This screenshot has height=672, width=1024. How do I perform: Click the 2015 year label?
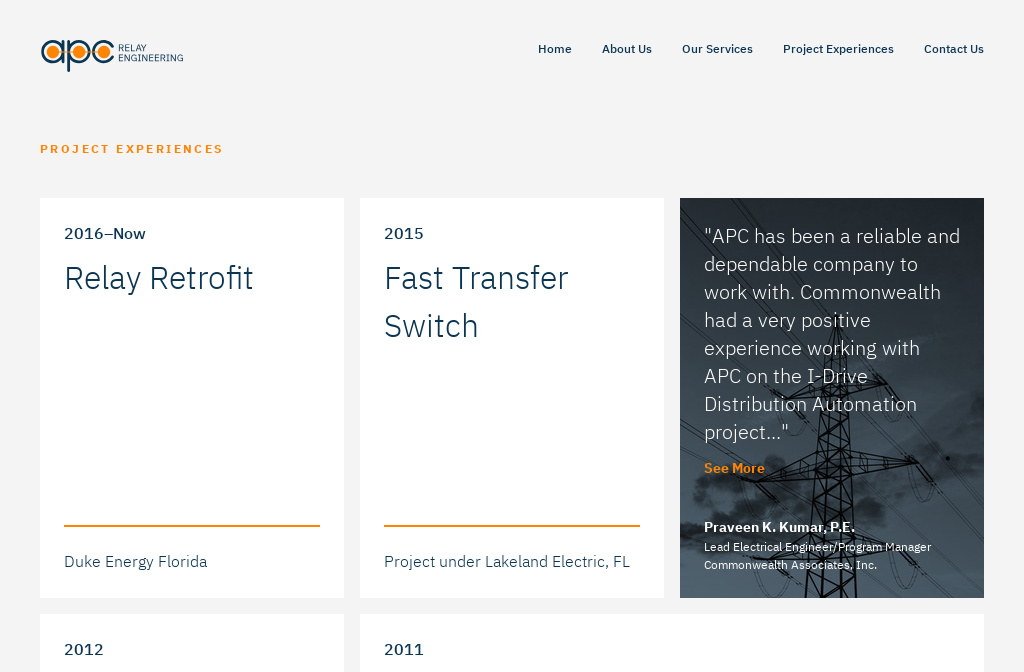403,232
